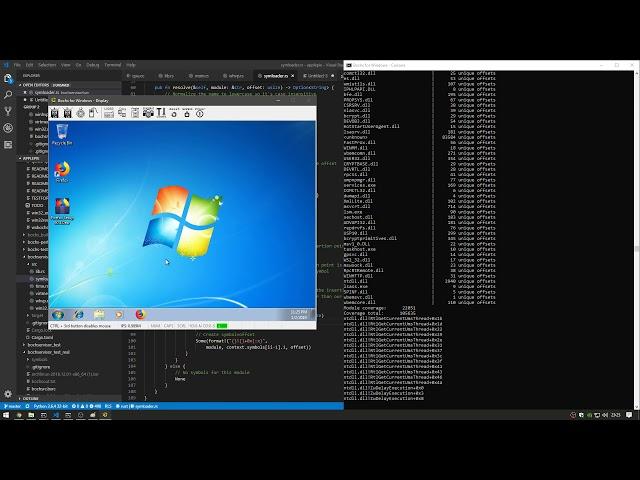
Task: Click master branch in VS Code status bar
Action: tap(12, 406)
